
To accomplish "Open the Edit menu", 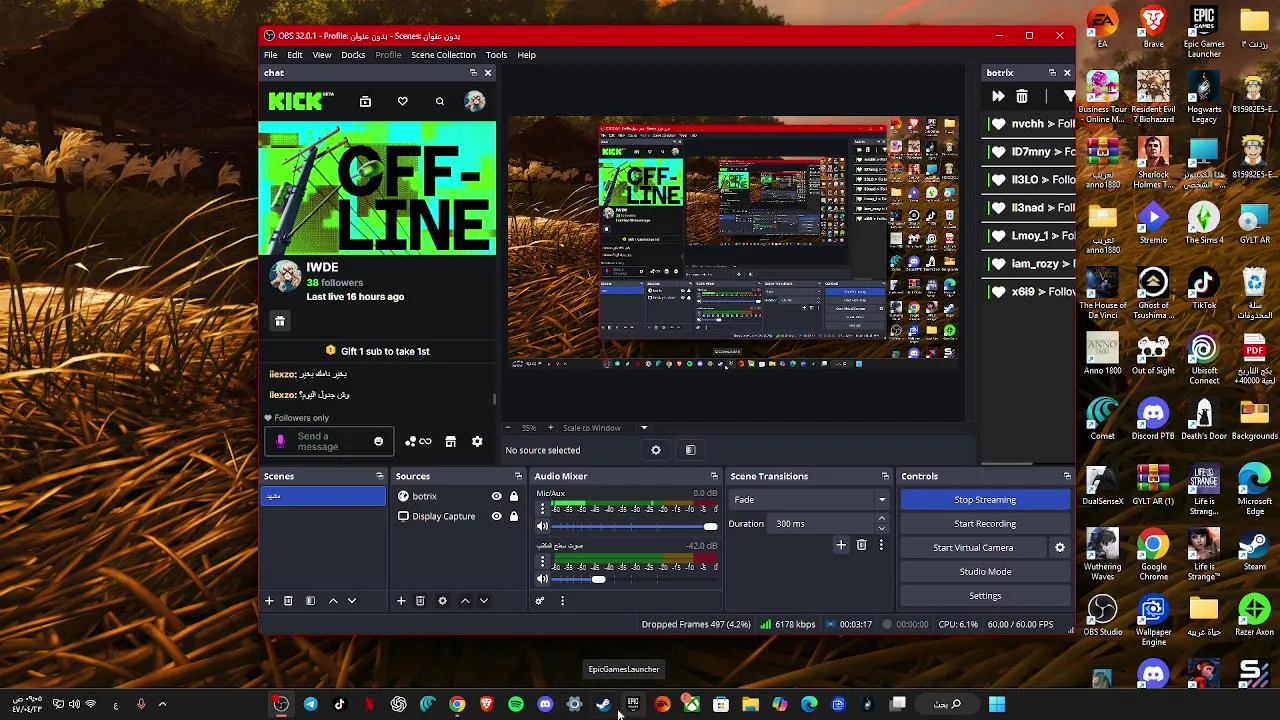I will tap(295, 55).
